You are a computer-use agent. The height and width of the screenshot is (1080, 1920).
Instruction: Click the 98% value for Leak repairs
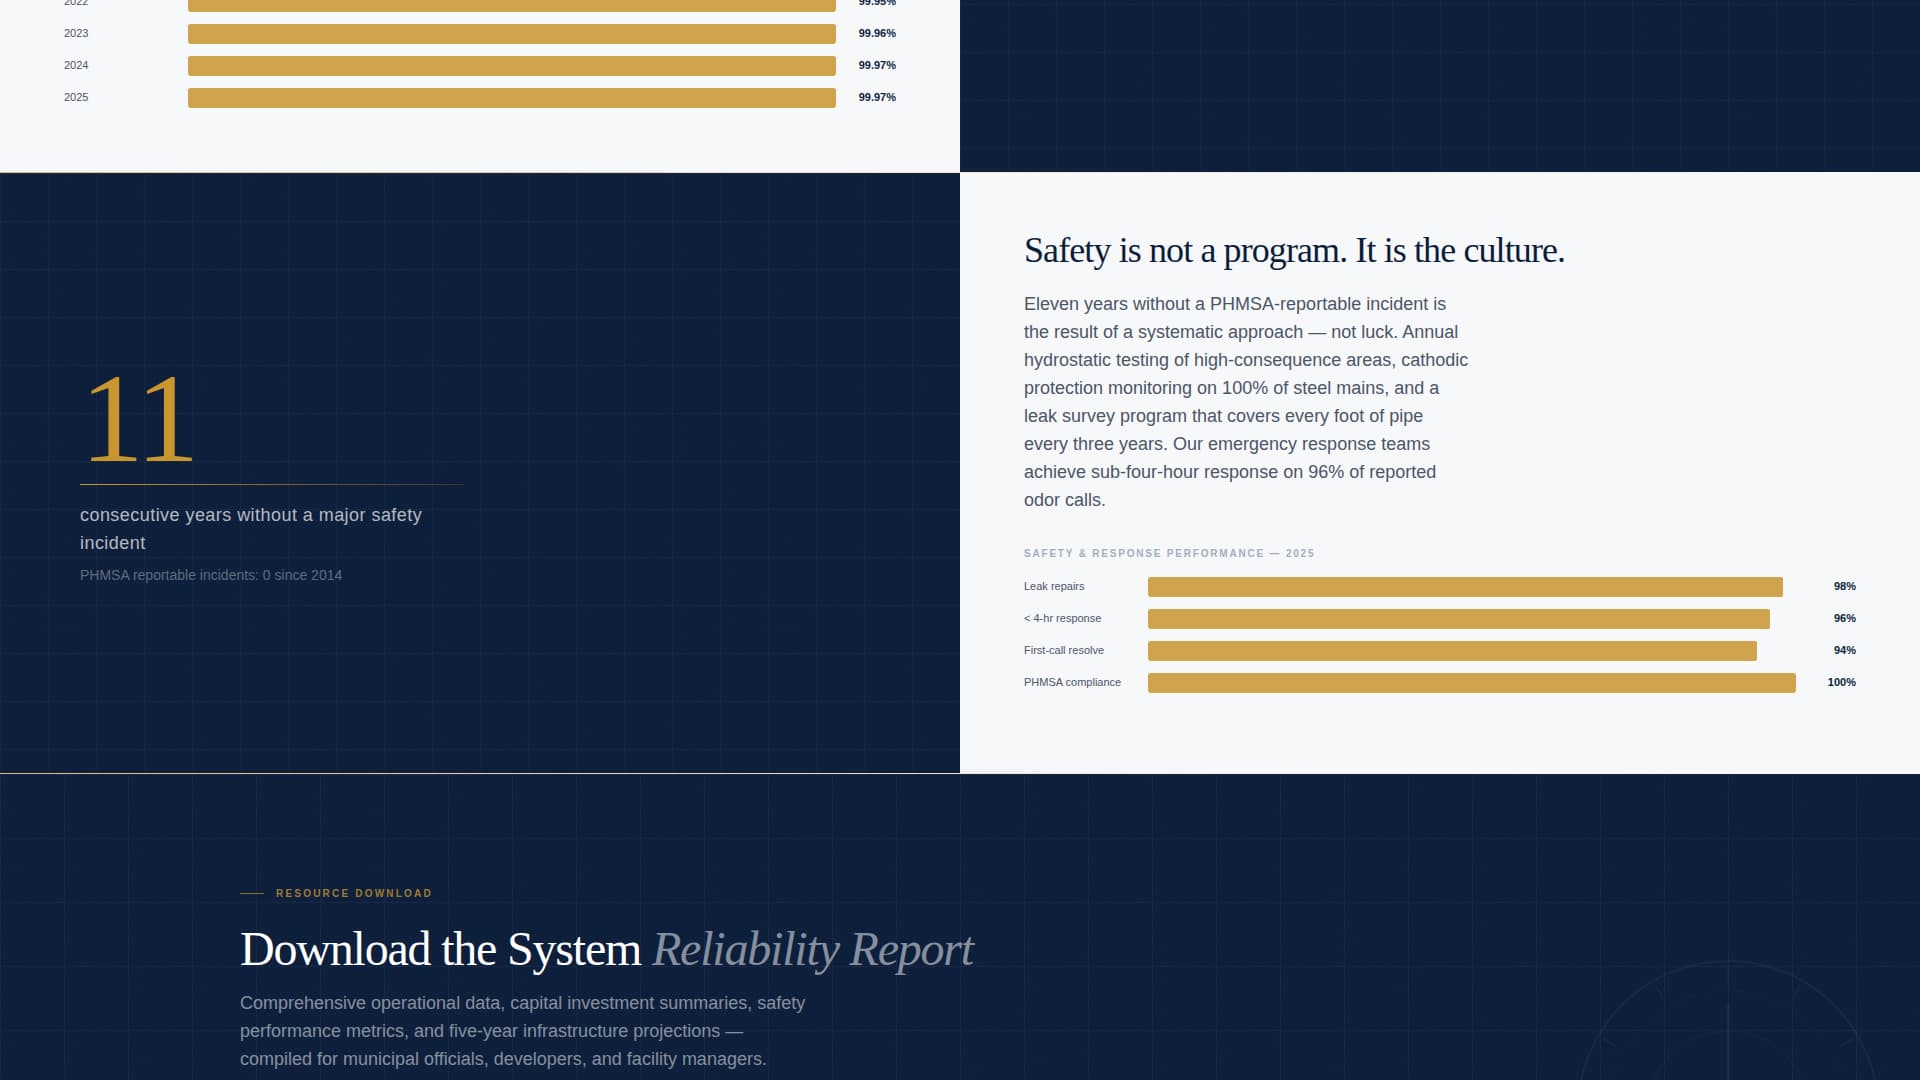pyautogui.click(x=1844, y=586)
